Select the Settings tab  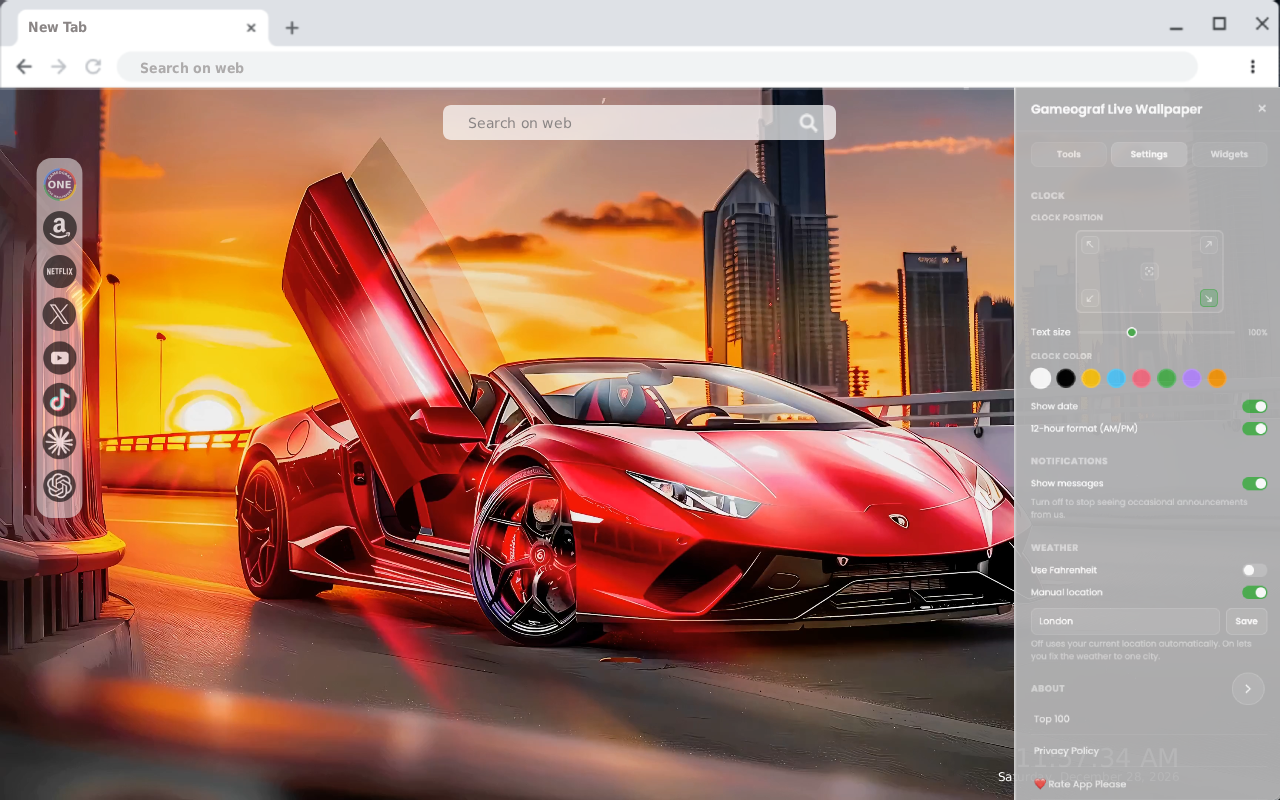pyautogui.click(x=1149, y=154)
